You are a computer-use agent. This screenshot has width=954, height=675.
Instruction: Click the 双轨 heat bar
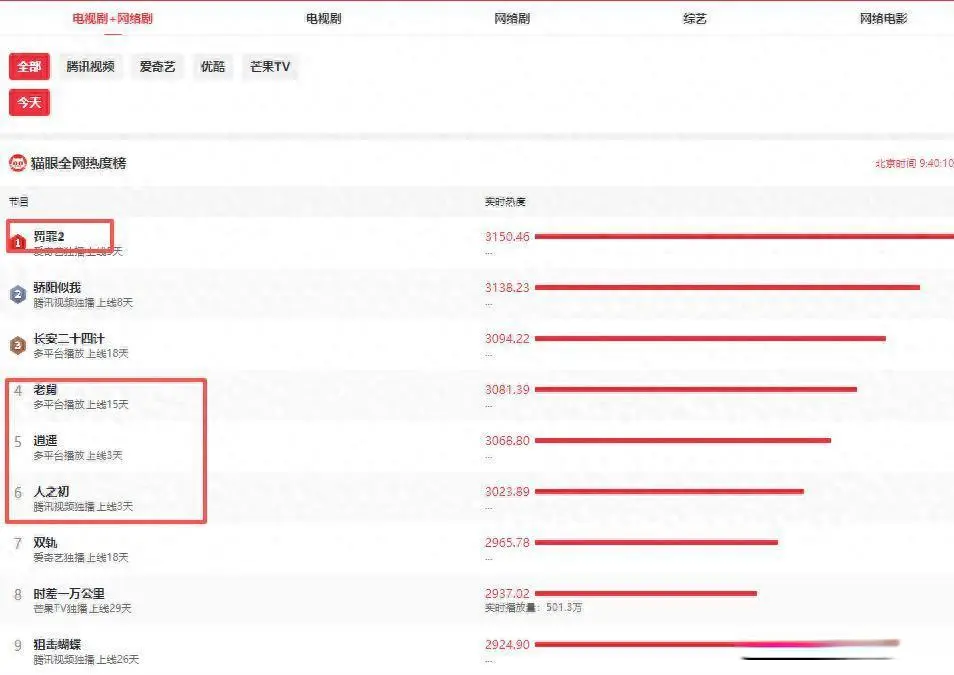click(656, 542)
